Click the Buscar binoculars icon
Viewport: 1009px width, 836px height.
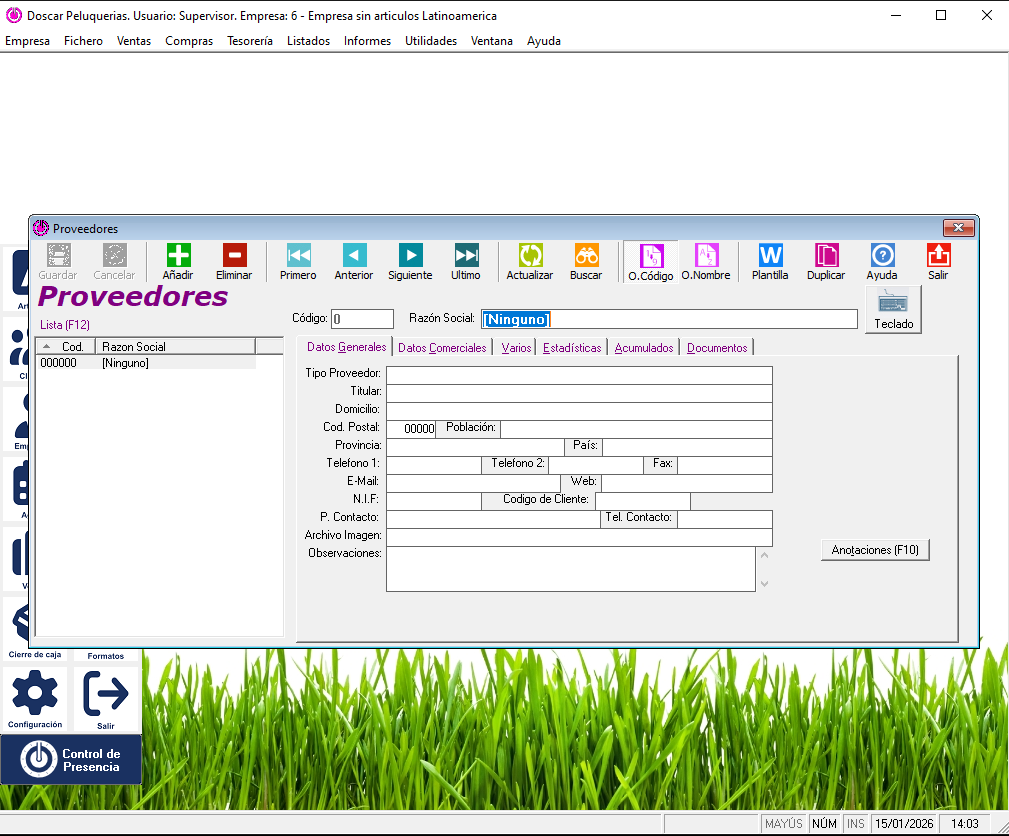(x=586, y=256)
